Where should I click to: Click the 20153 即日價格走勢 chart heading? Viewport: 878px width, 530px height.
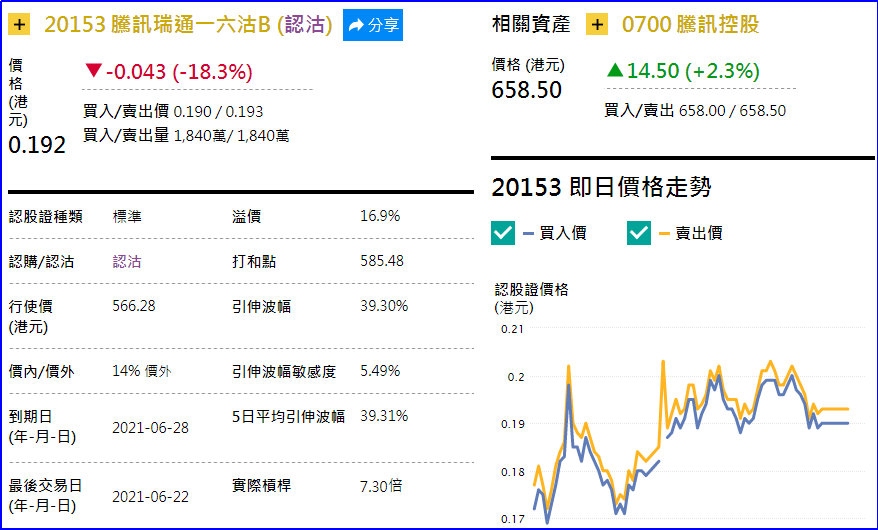click(x=601, y=187)
